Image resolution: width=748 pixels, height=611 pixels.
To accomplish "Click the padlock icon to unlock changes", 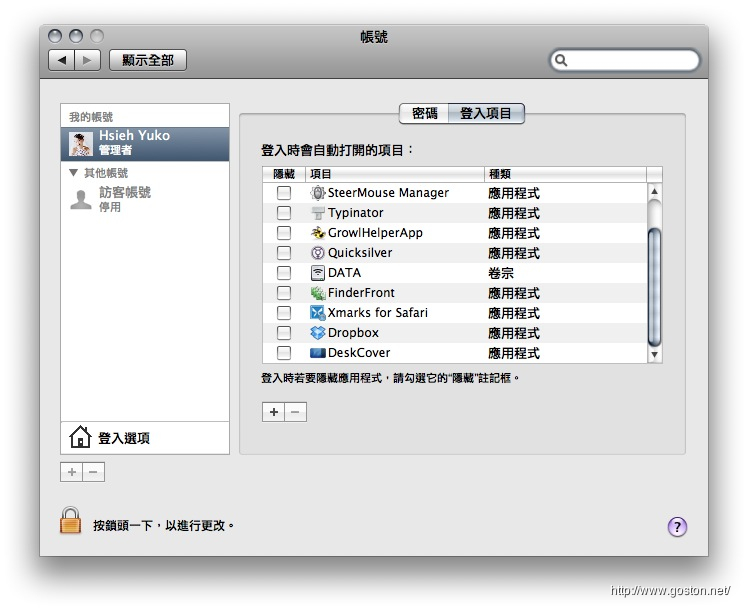I will [70, 521].
